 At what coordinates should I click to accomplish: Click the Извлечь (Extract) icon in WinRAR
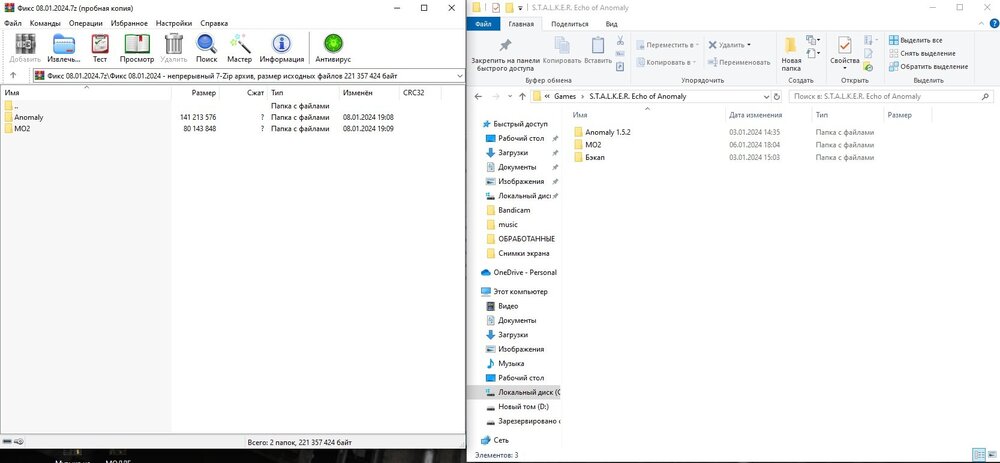[64, 47]
